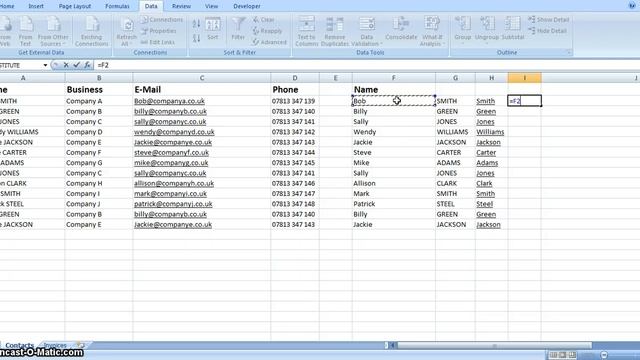Screen dimensions: 640x360
Task: Click Page Layout view status icon
Action: pyautogui.click(x=562, y=355)
